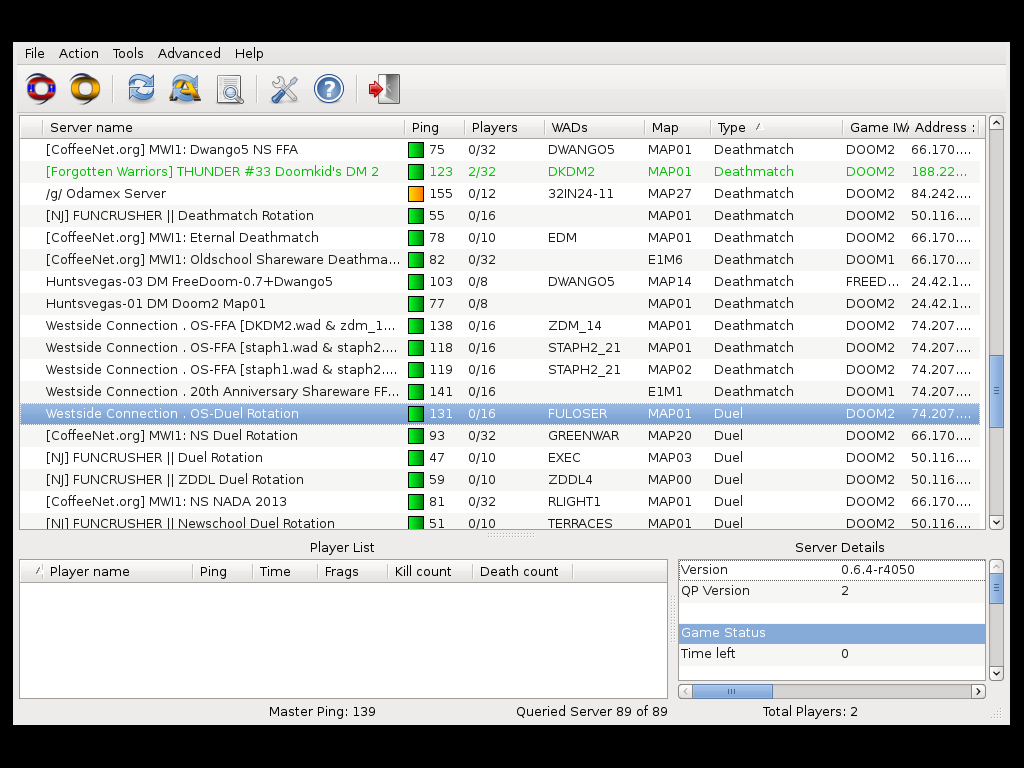Viewport: 1024px width, 768px height.
Task: Click orange ping indicator of /g/ Odamex
Action: coord(416,194)
